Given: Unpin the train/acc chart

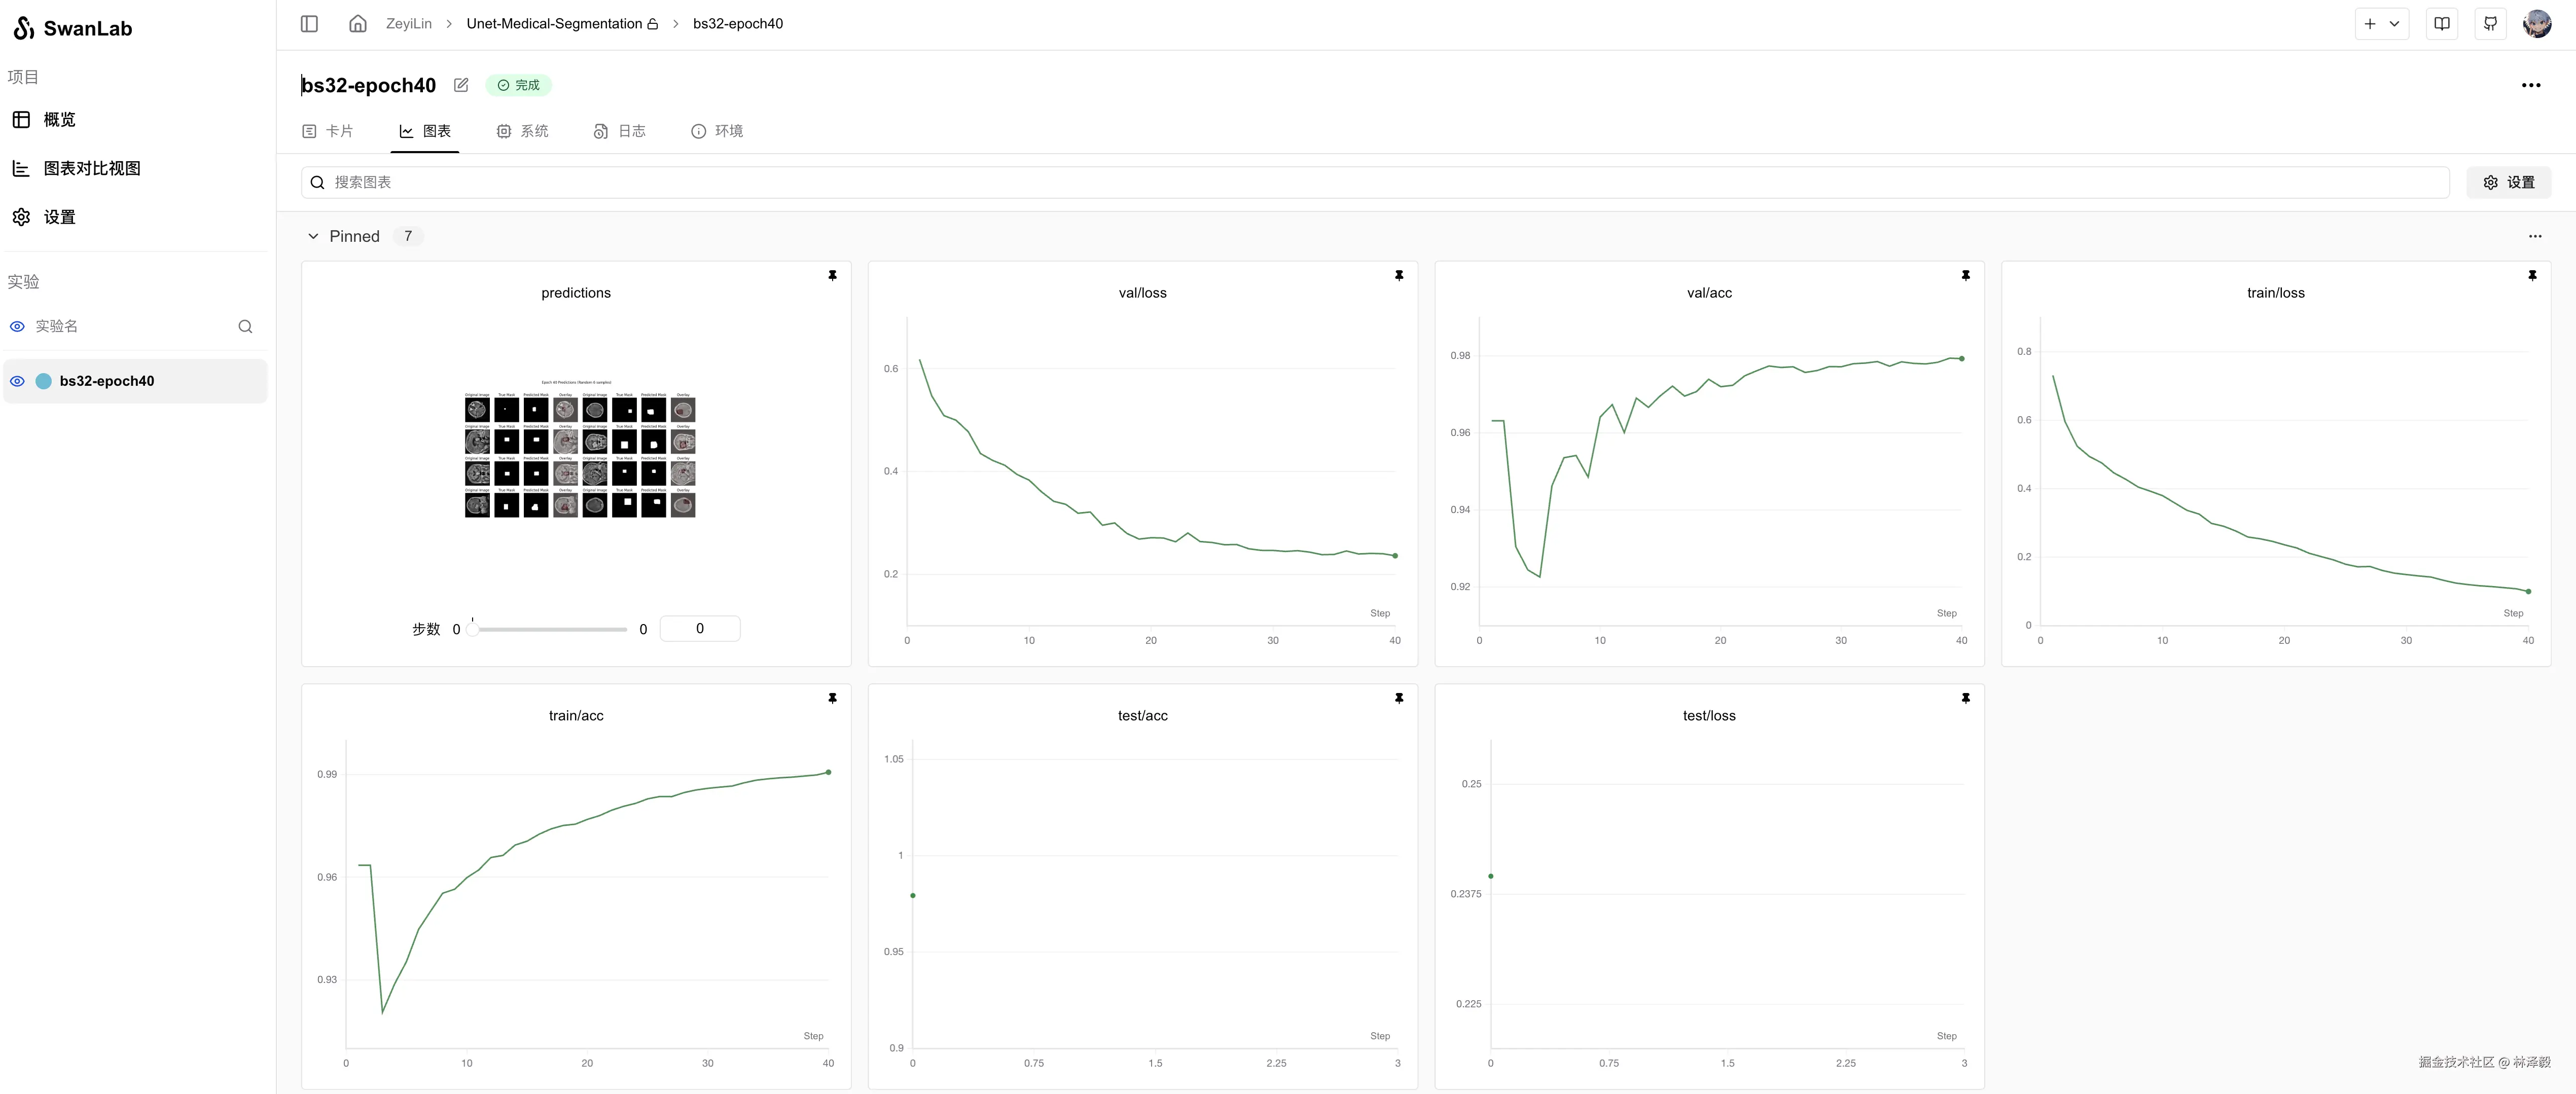Looking at the screenshot, I should click(832, 698).
